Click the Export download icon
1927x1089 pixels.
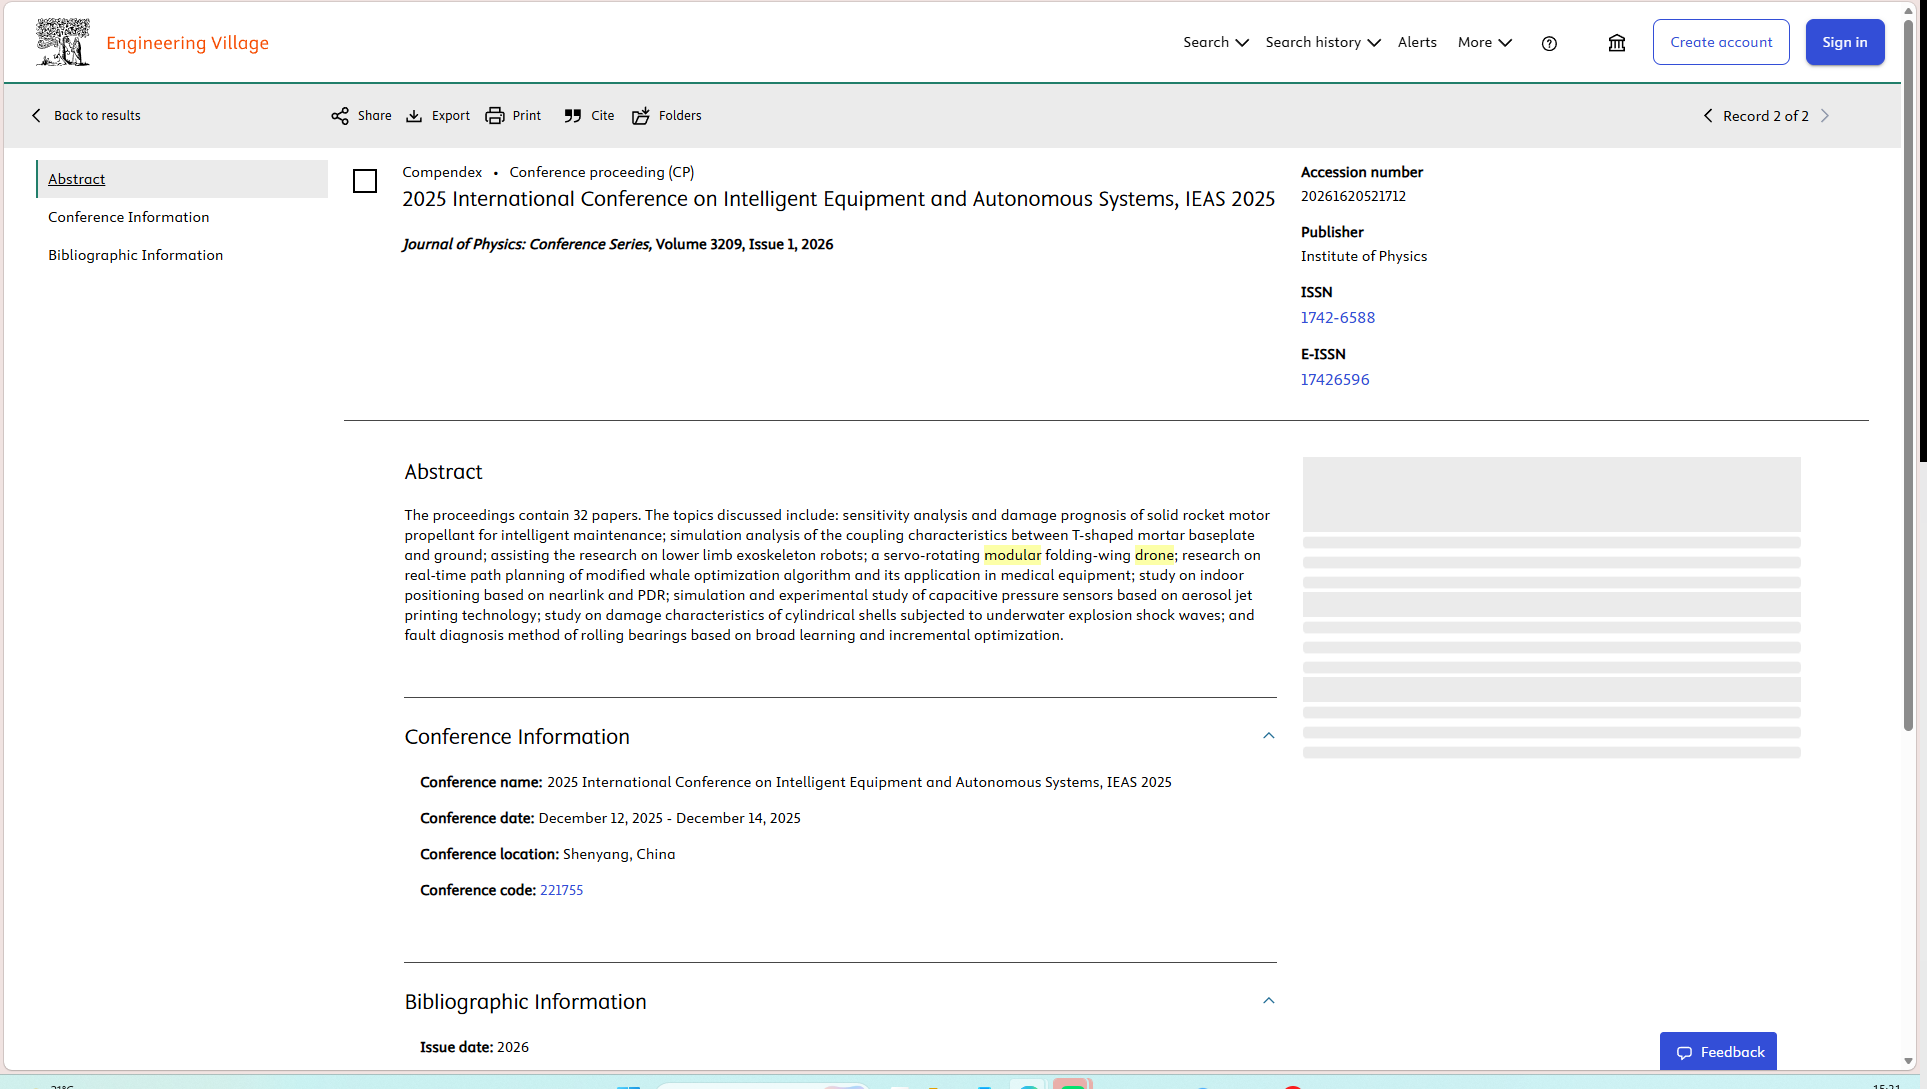coord(414,116)
